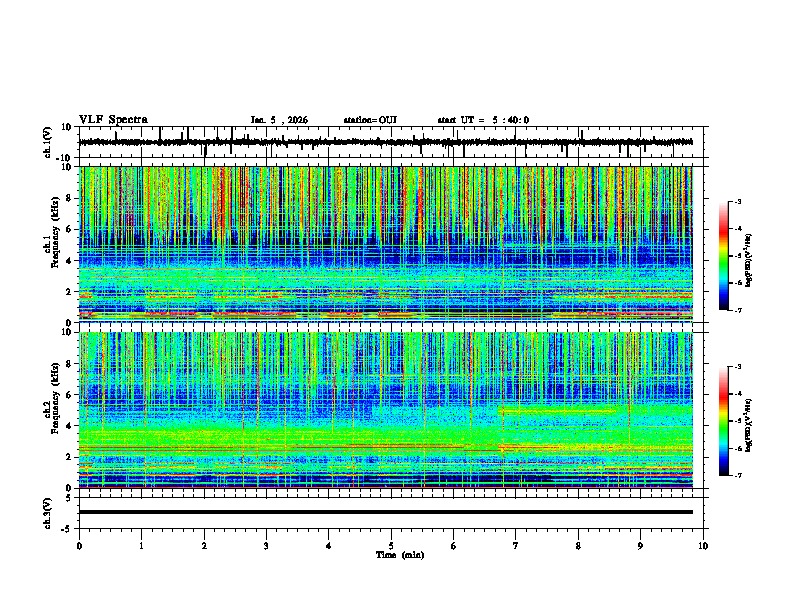
Task: Click the date text "Jan. 5, 2026"
Action: tap(279, 120)
